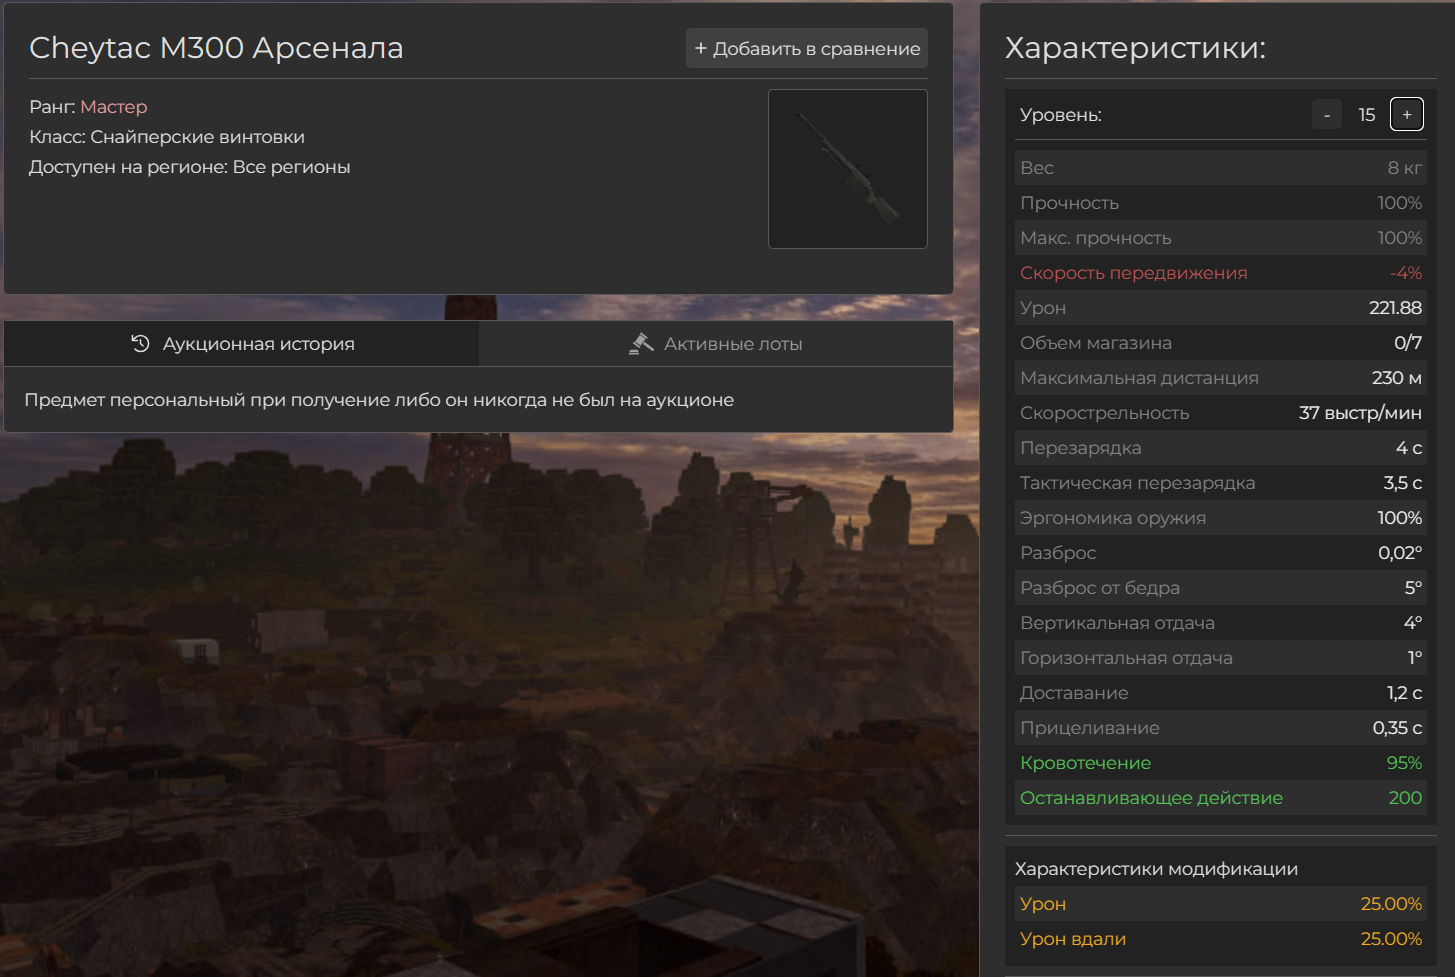
Task: Click the gavel icon beside Активные лоты
Action: point(641,344)
